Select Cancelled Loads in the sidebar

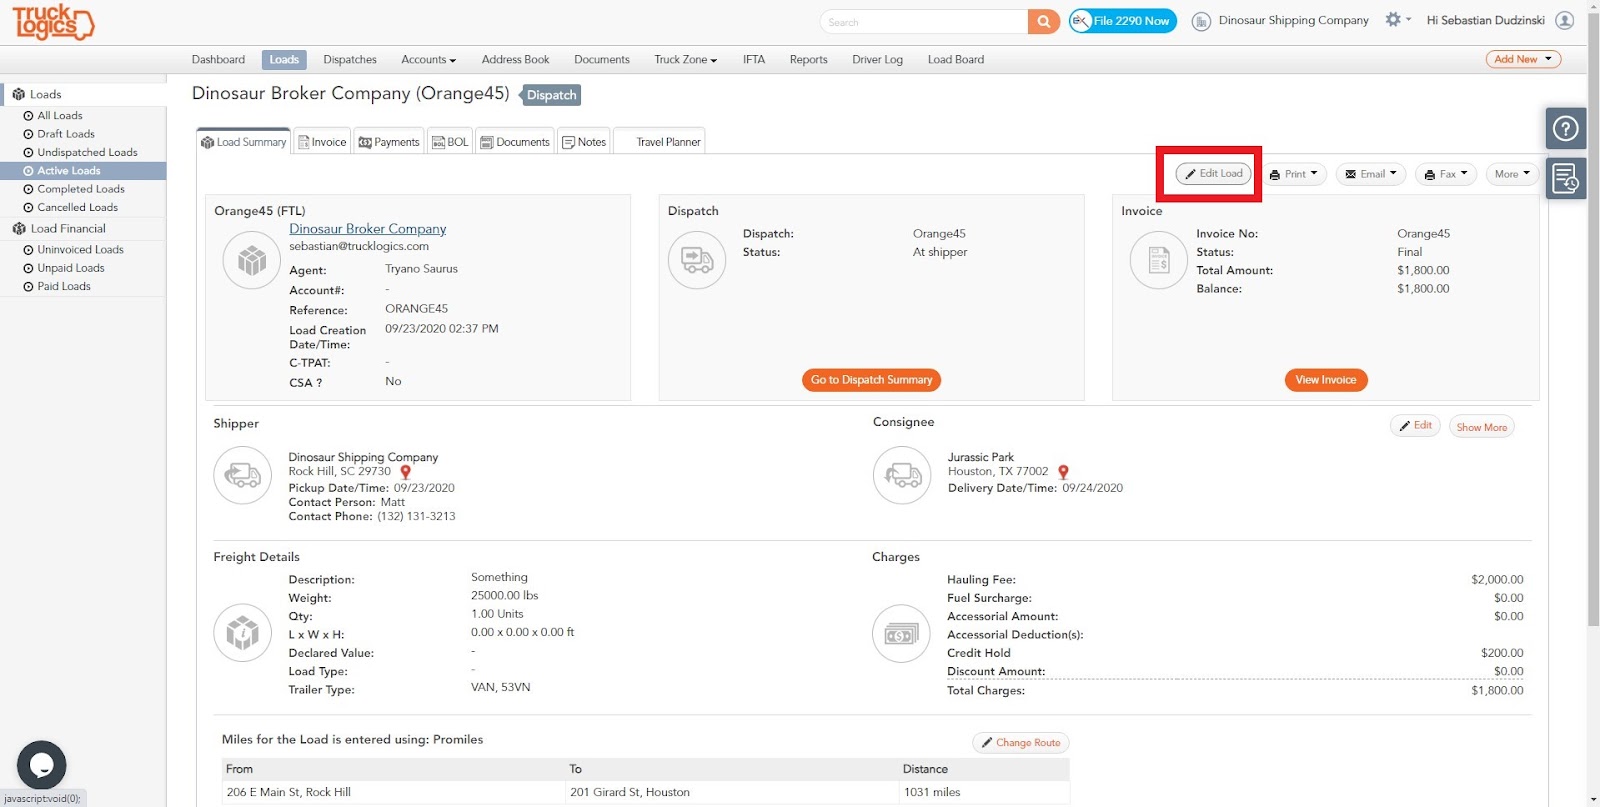[x=77, y=208]
